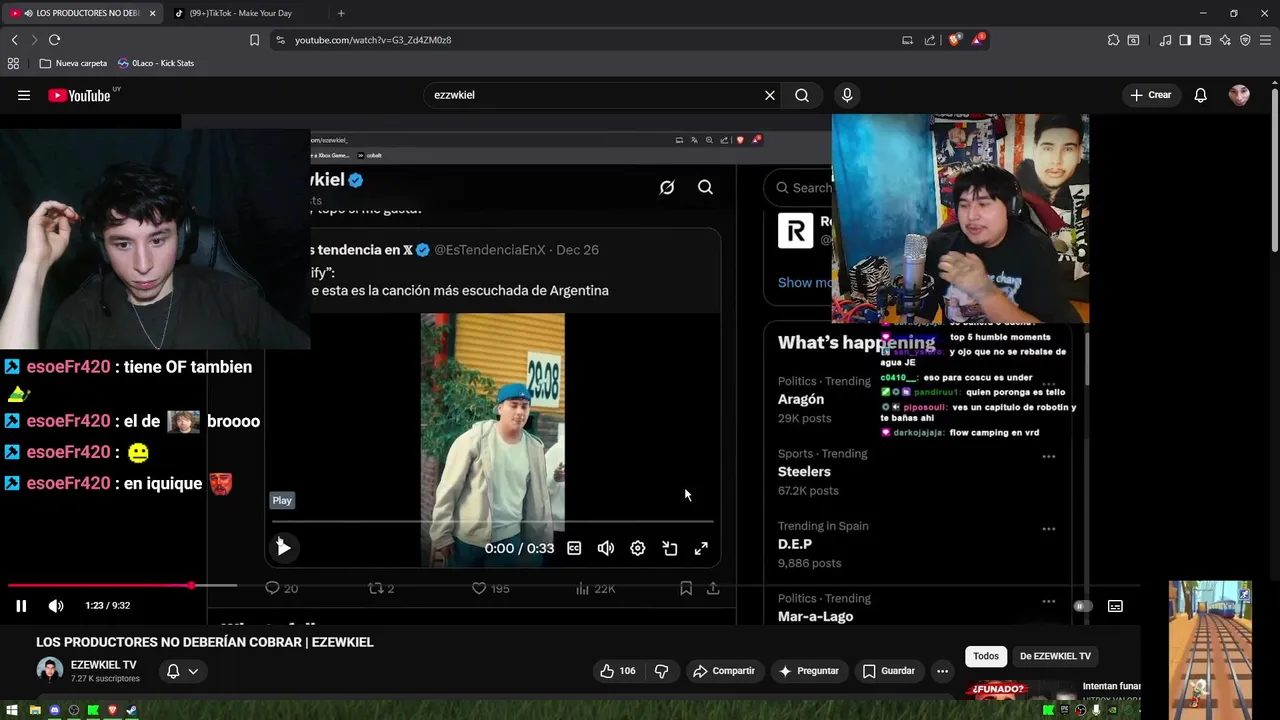Open the bookmarks bar apps grid icon
The height and width of the screenshot is (720, 1280).
tap(13, 63)
